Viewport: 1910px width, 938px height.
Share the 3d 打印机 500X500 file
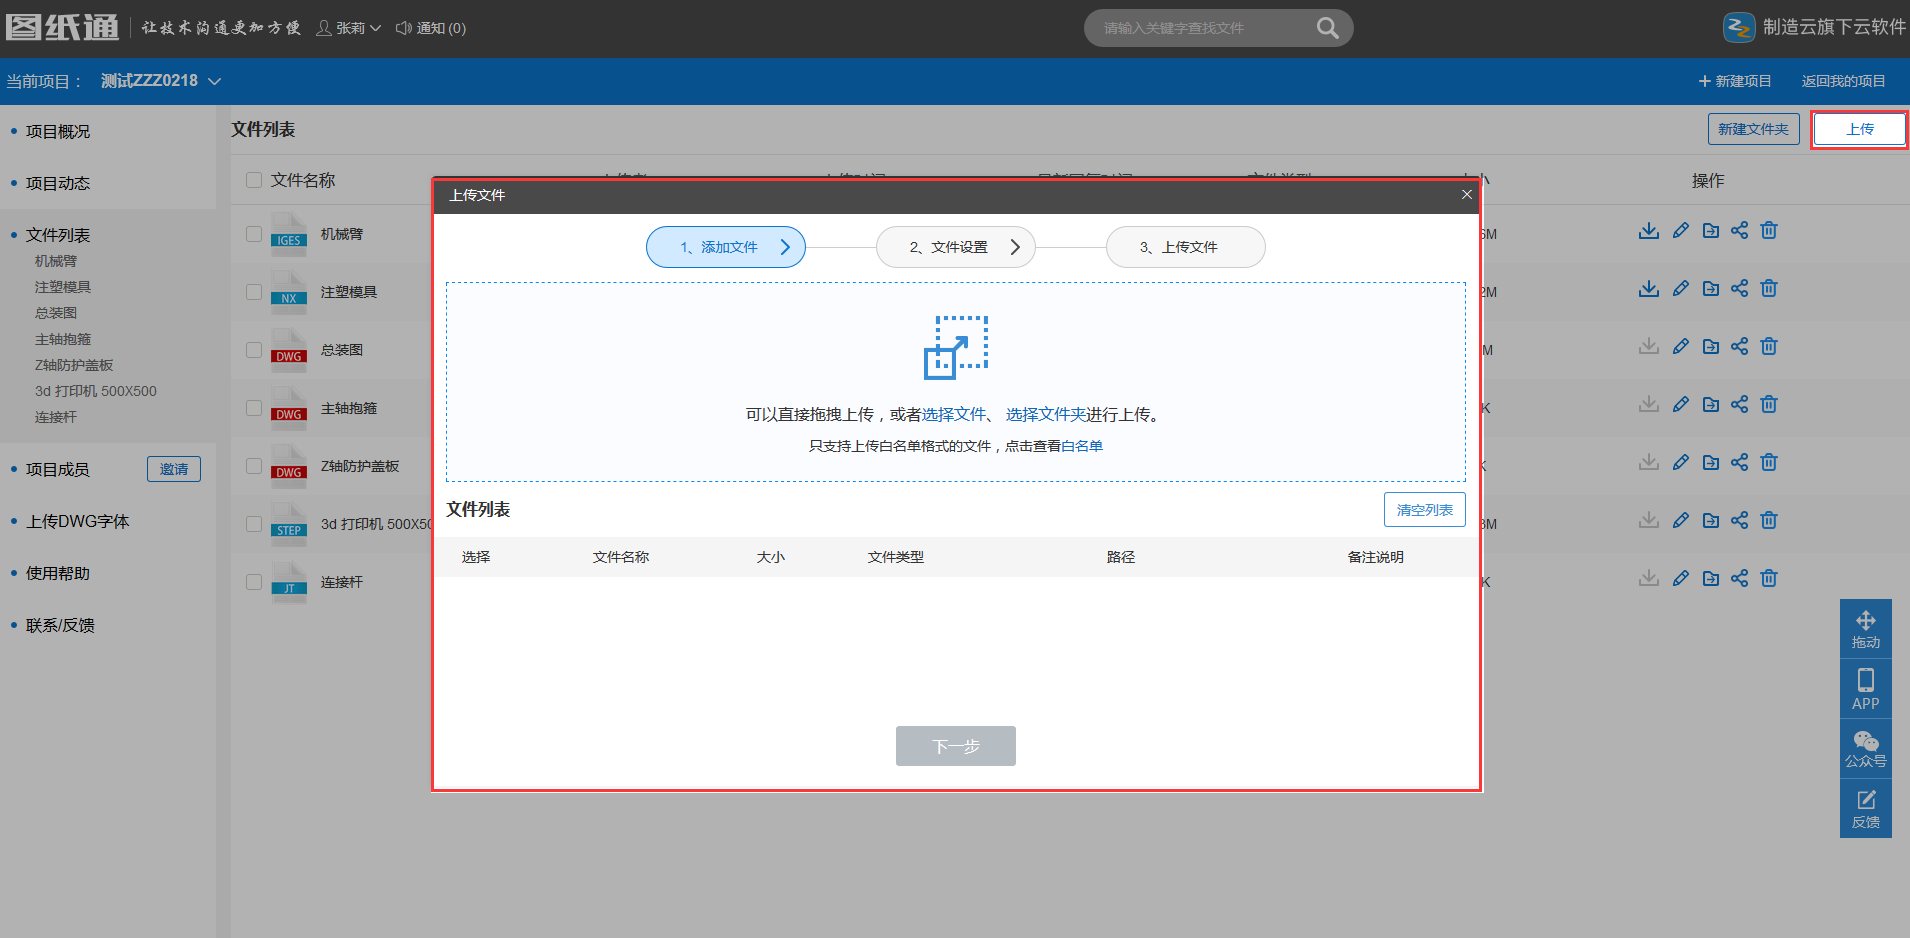coord(1740,521)
